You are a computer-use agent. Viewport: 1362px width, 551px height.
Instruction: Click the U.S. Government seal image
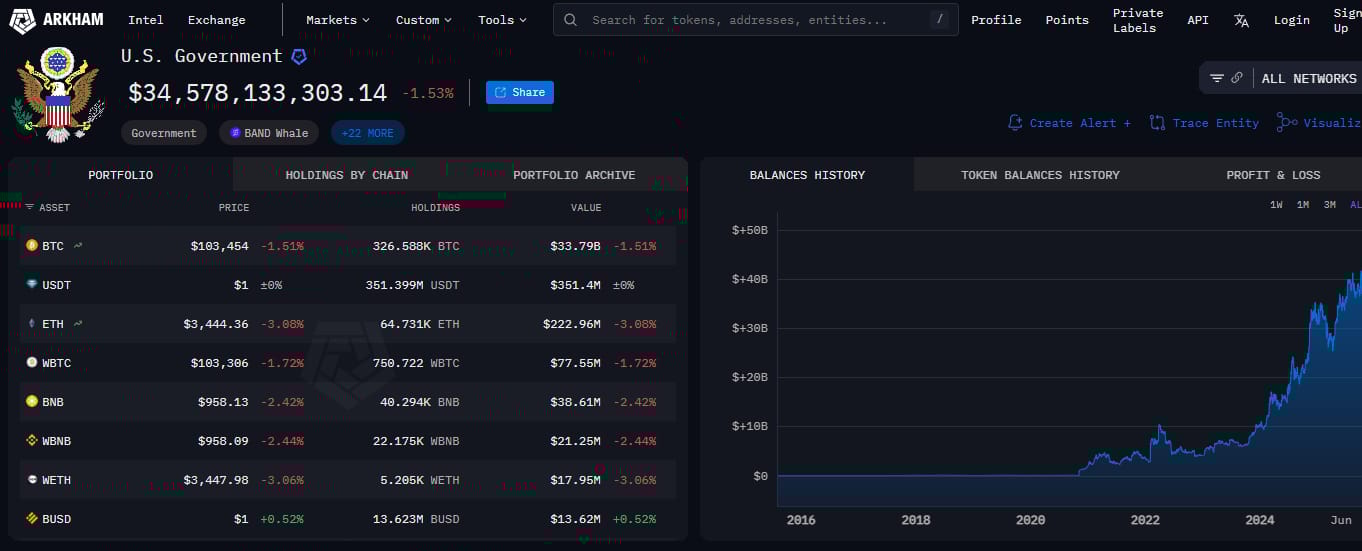pos(57,95)
